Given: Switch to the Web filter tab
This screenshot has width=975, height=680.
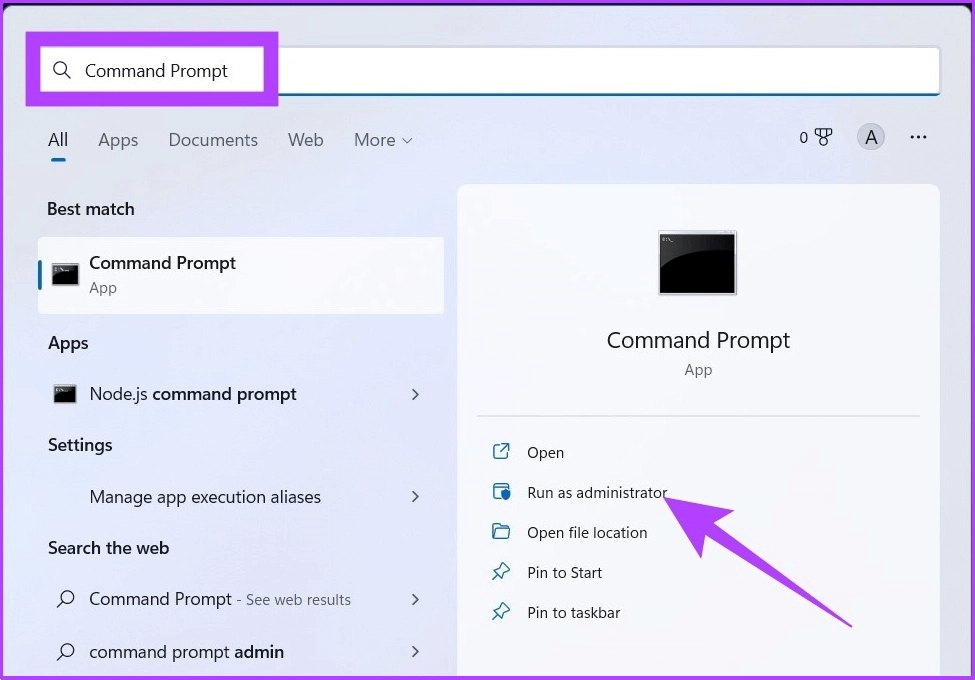Looking at the screenshot, I should [x=305, y=140].
